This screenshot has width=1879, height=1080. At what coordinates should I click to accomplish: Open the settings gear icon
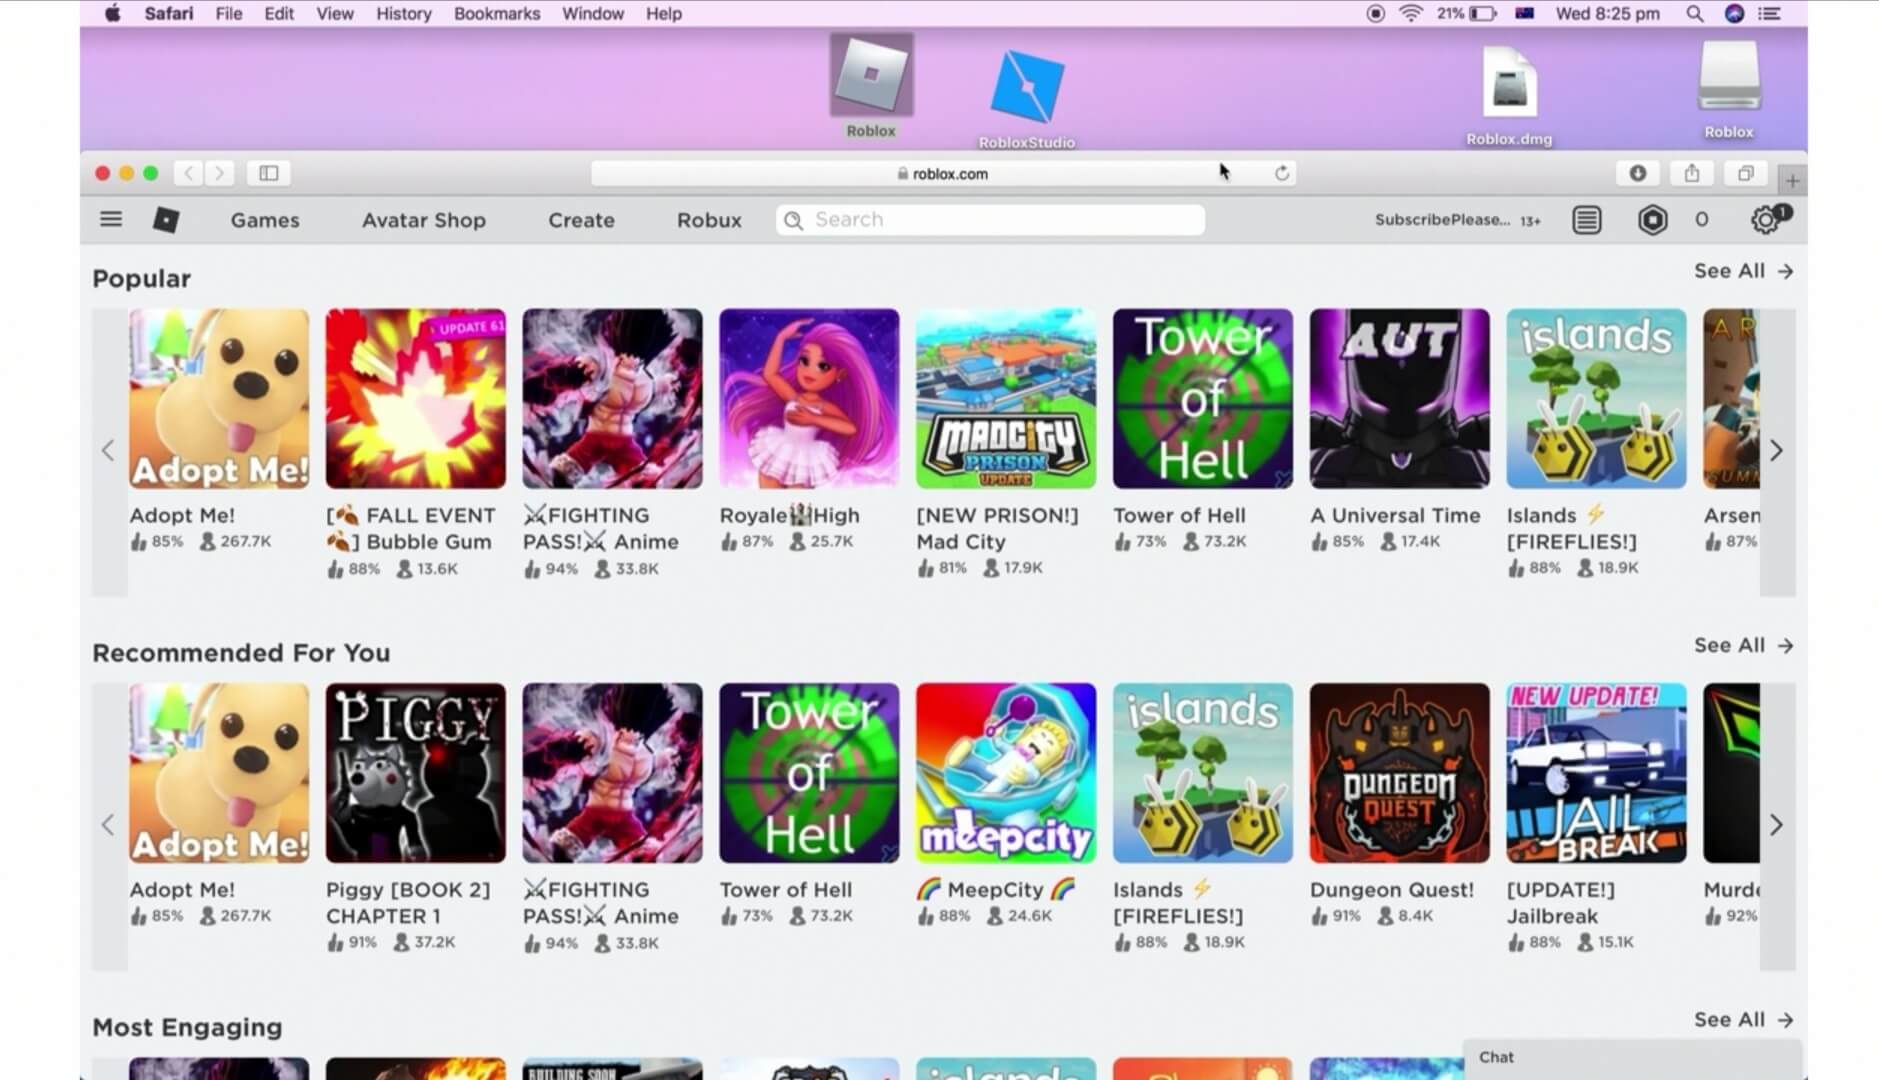tap(1766, 220)
